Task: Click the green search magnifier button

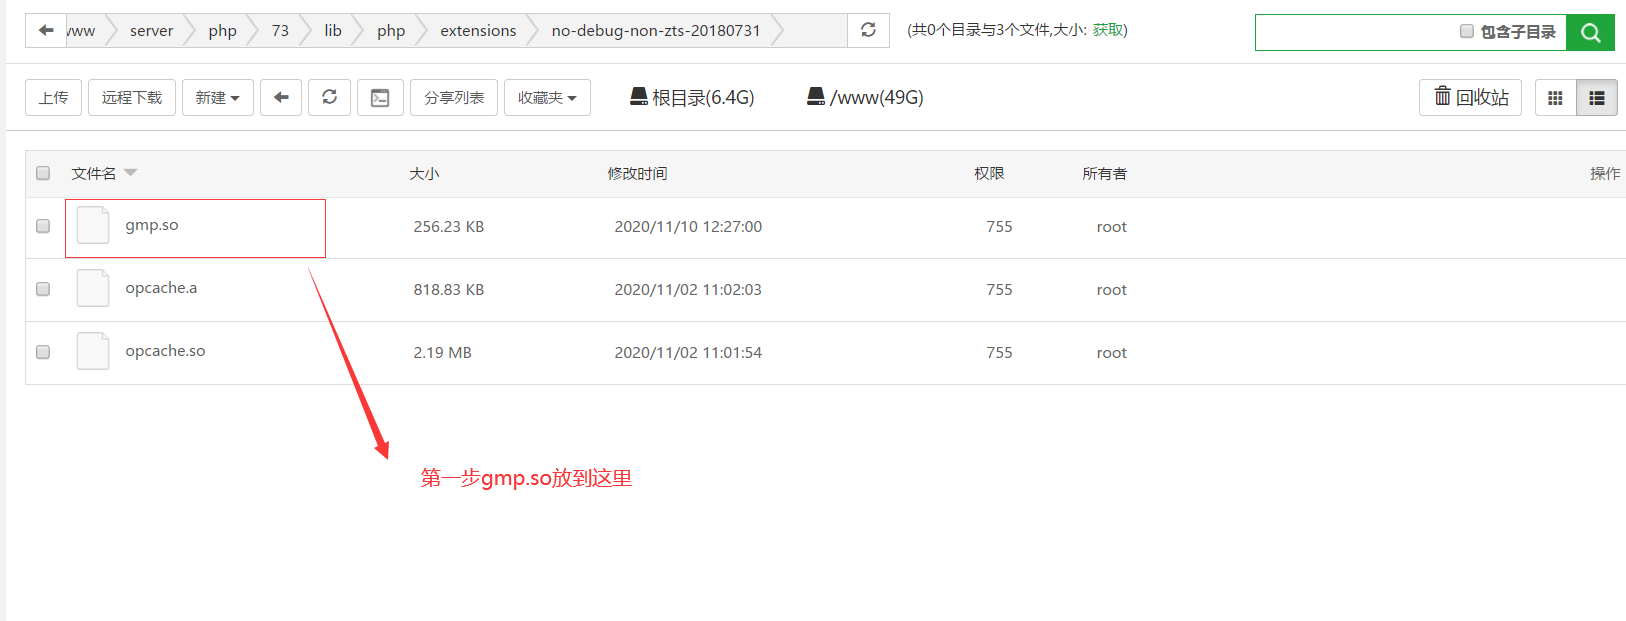Action: 1590,32
